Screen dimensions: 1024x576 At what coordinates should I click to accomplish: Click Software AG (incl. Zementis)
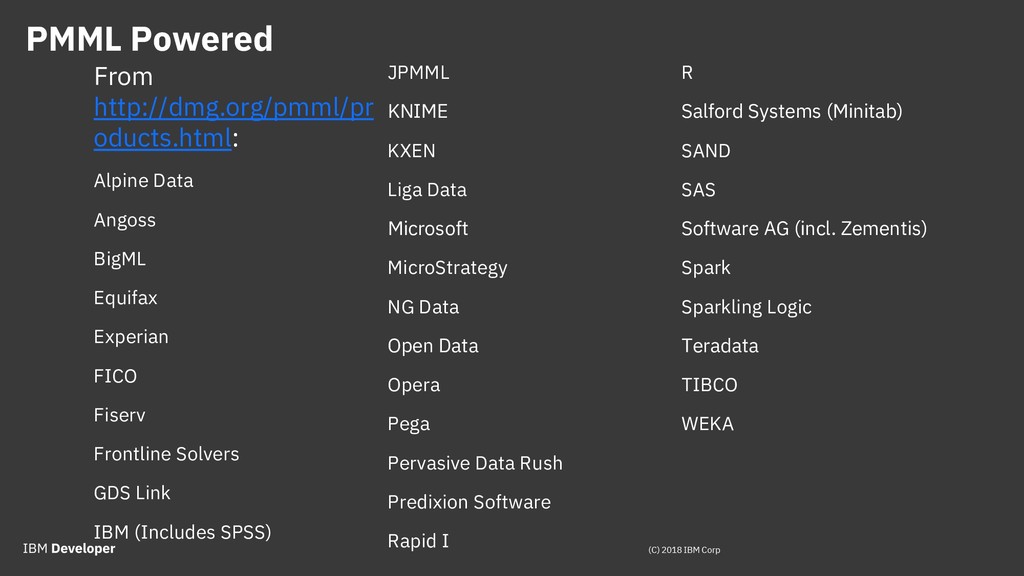point(804,229)
